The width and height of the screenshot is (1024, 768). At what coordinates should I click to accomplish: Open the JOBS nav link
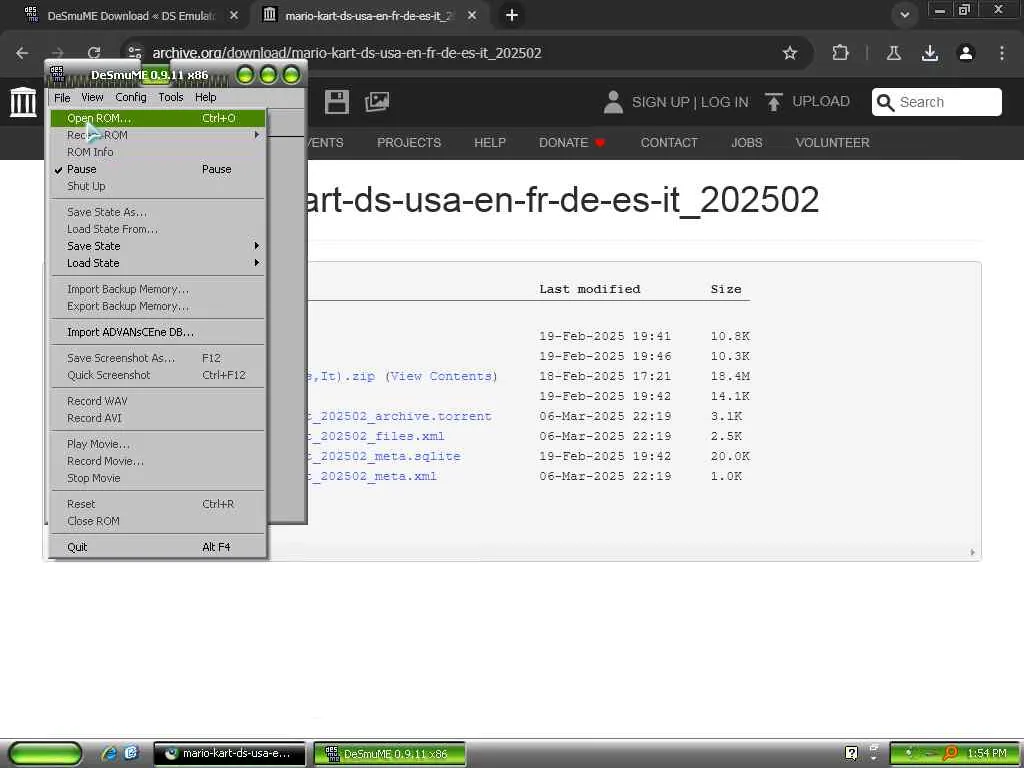click(746, 142)
